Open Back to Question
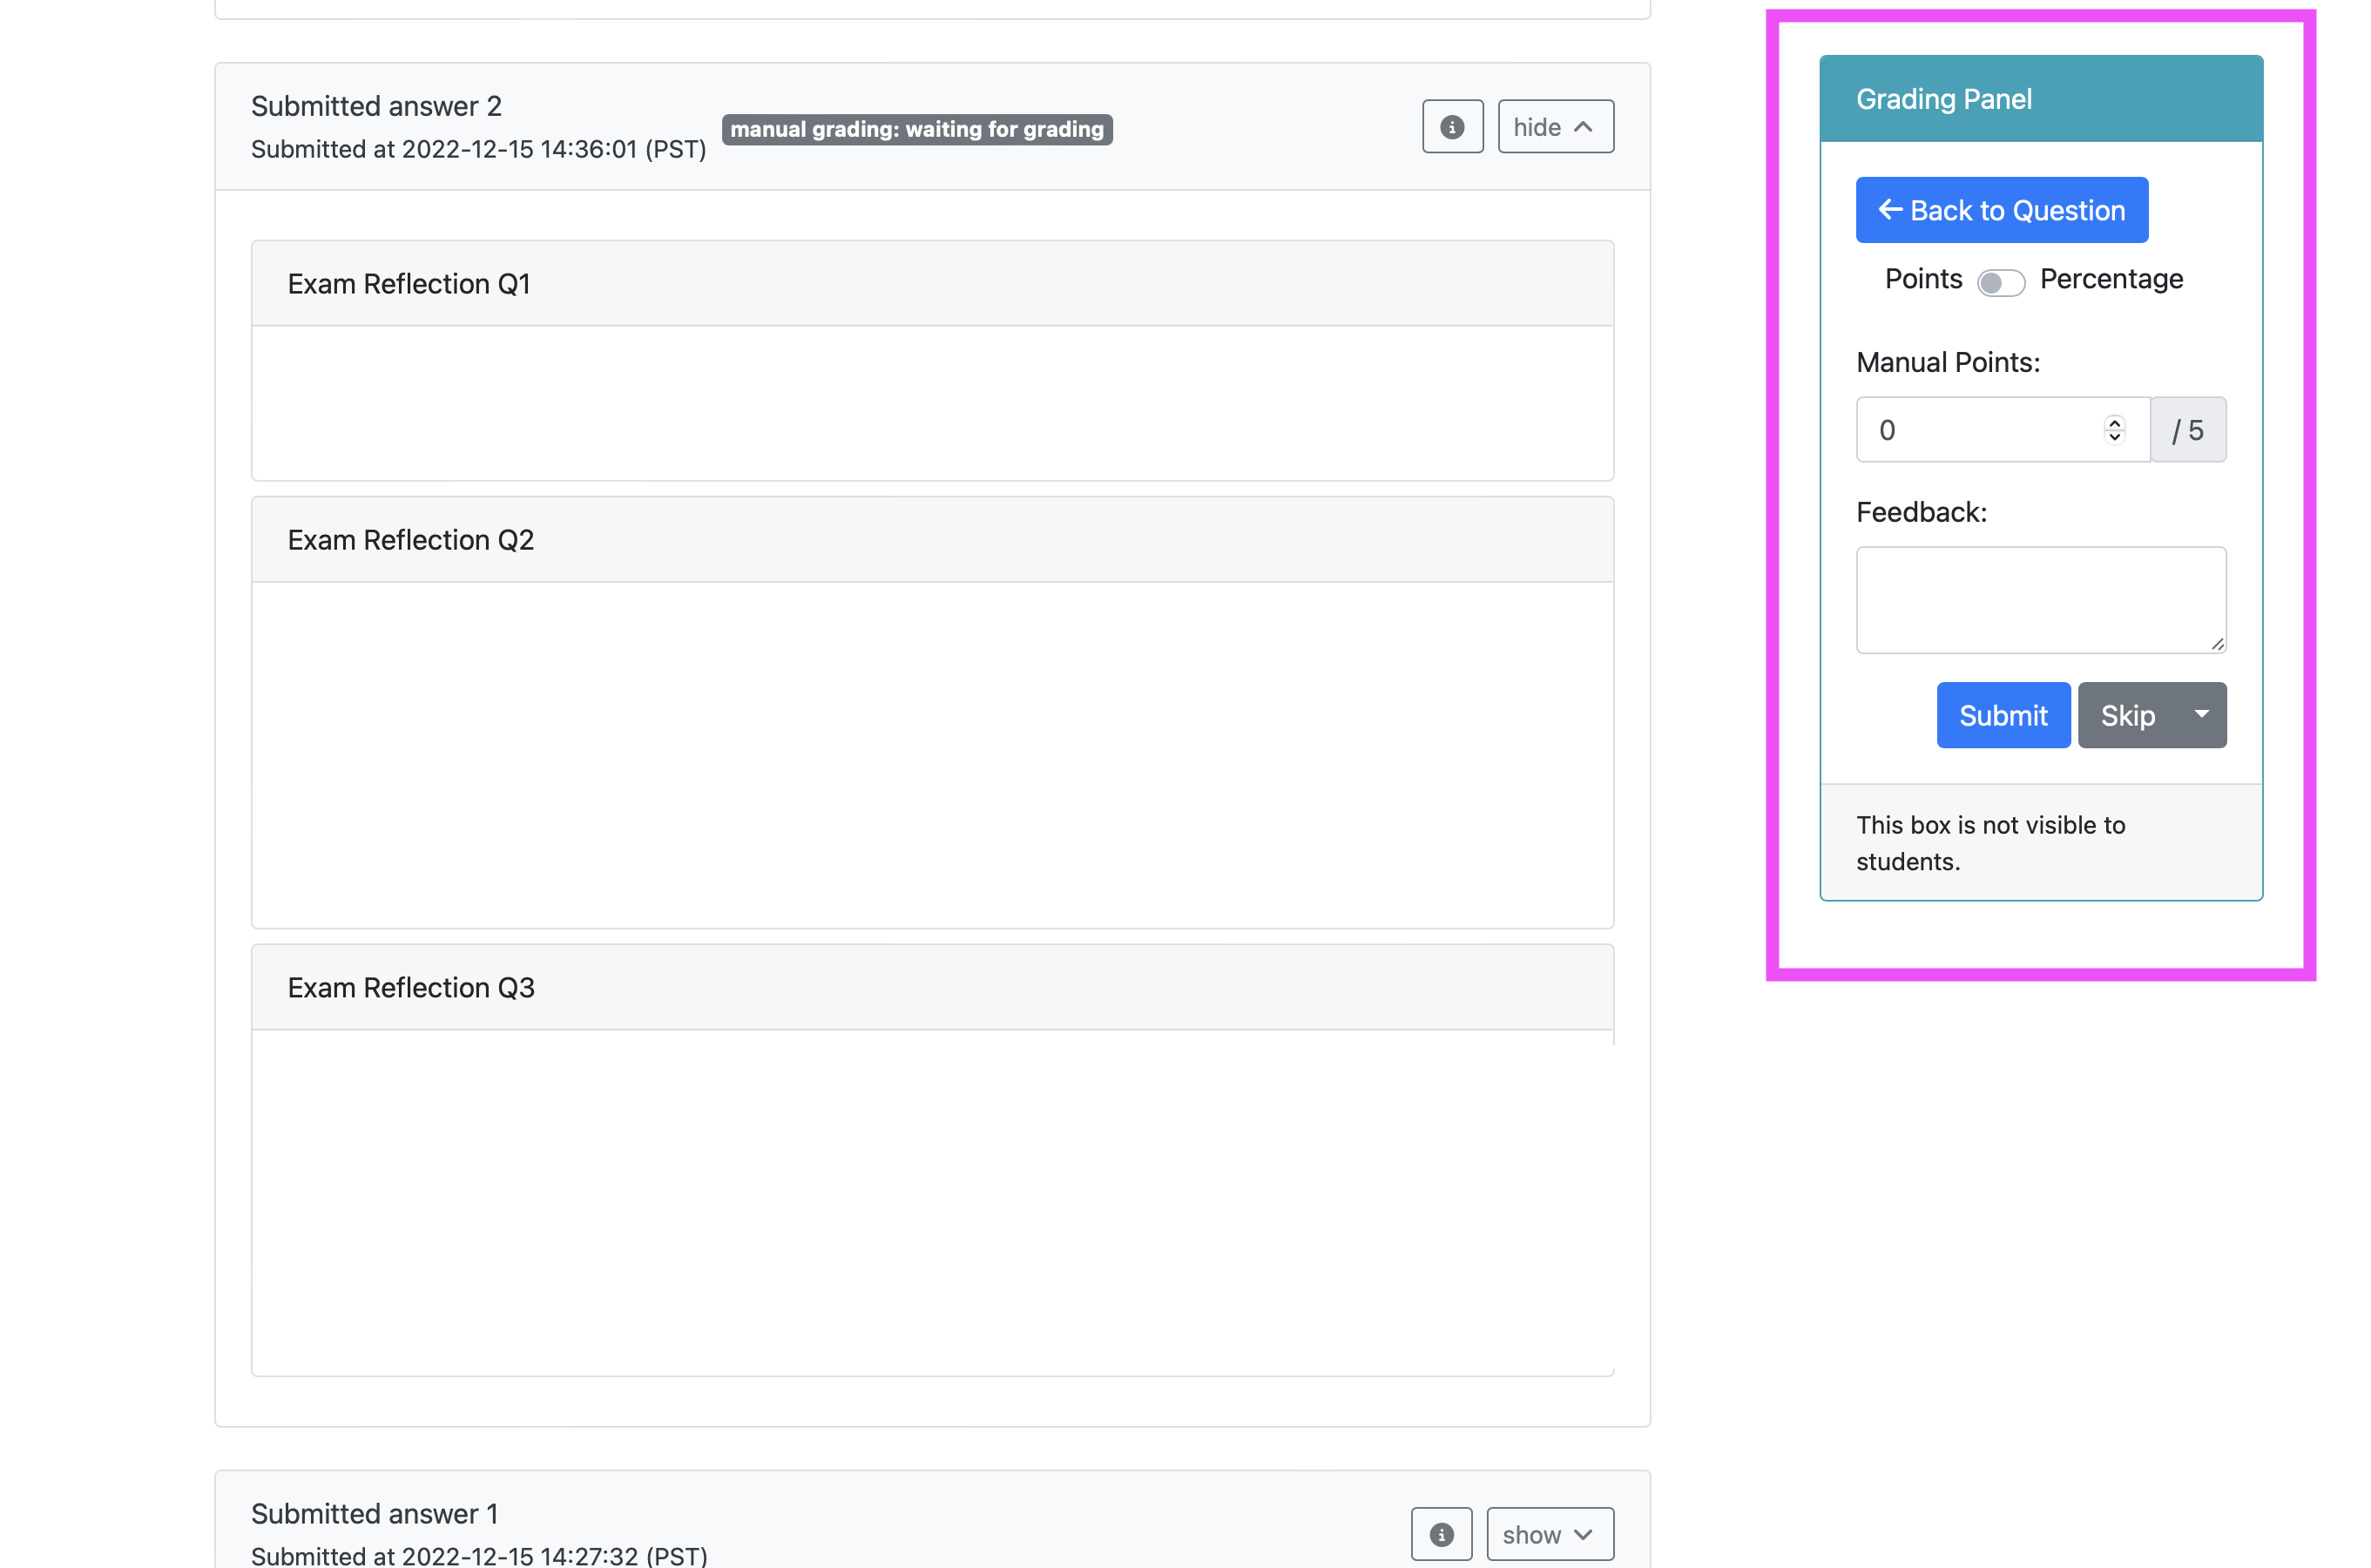 [2001, 209]
